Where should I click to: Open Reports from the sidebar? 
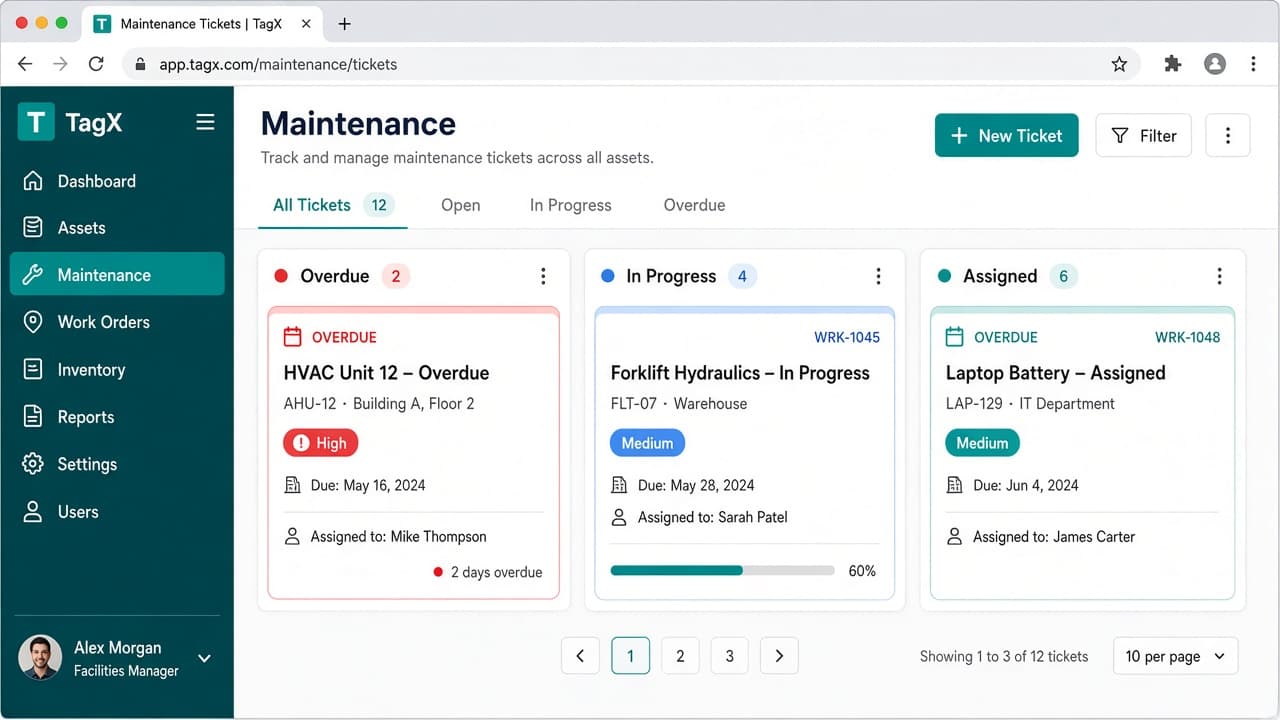point(117,417)
